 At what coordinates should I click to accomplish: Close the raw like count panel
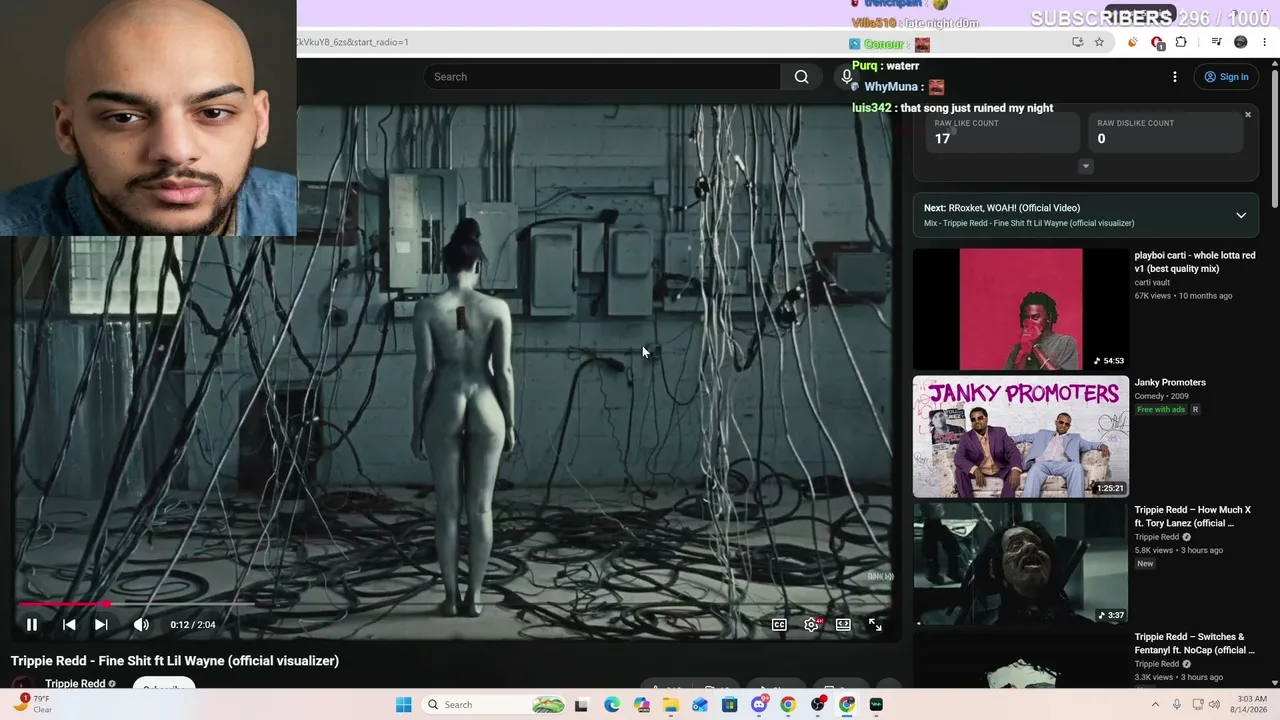(1248, 115)
